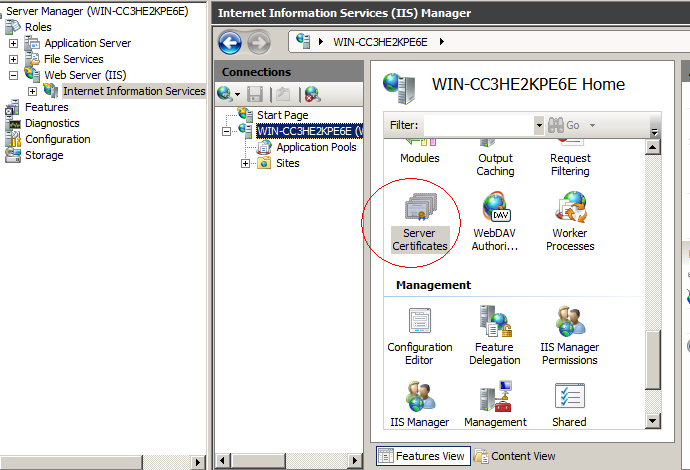
Task: Open the Configuration Editor icon
Action: tap(420, 336)
